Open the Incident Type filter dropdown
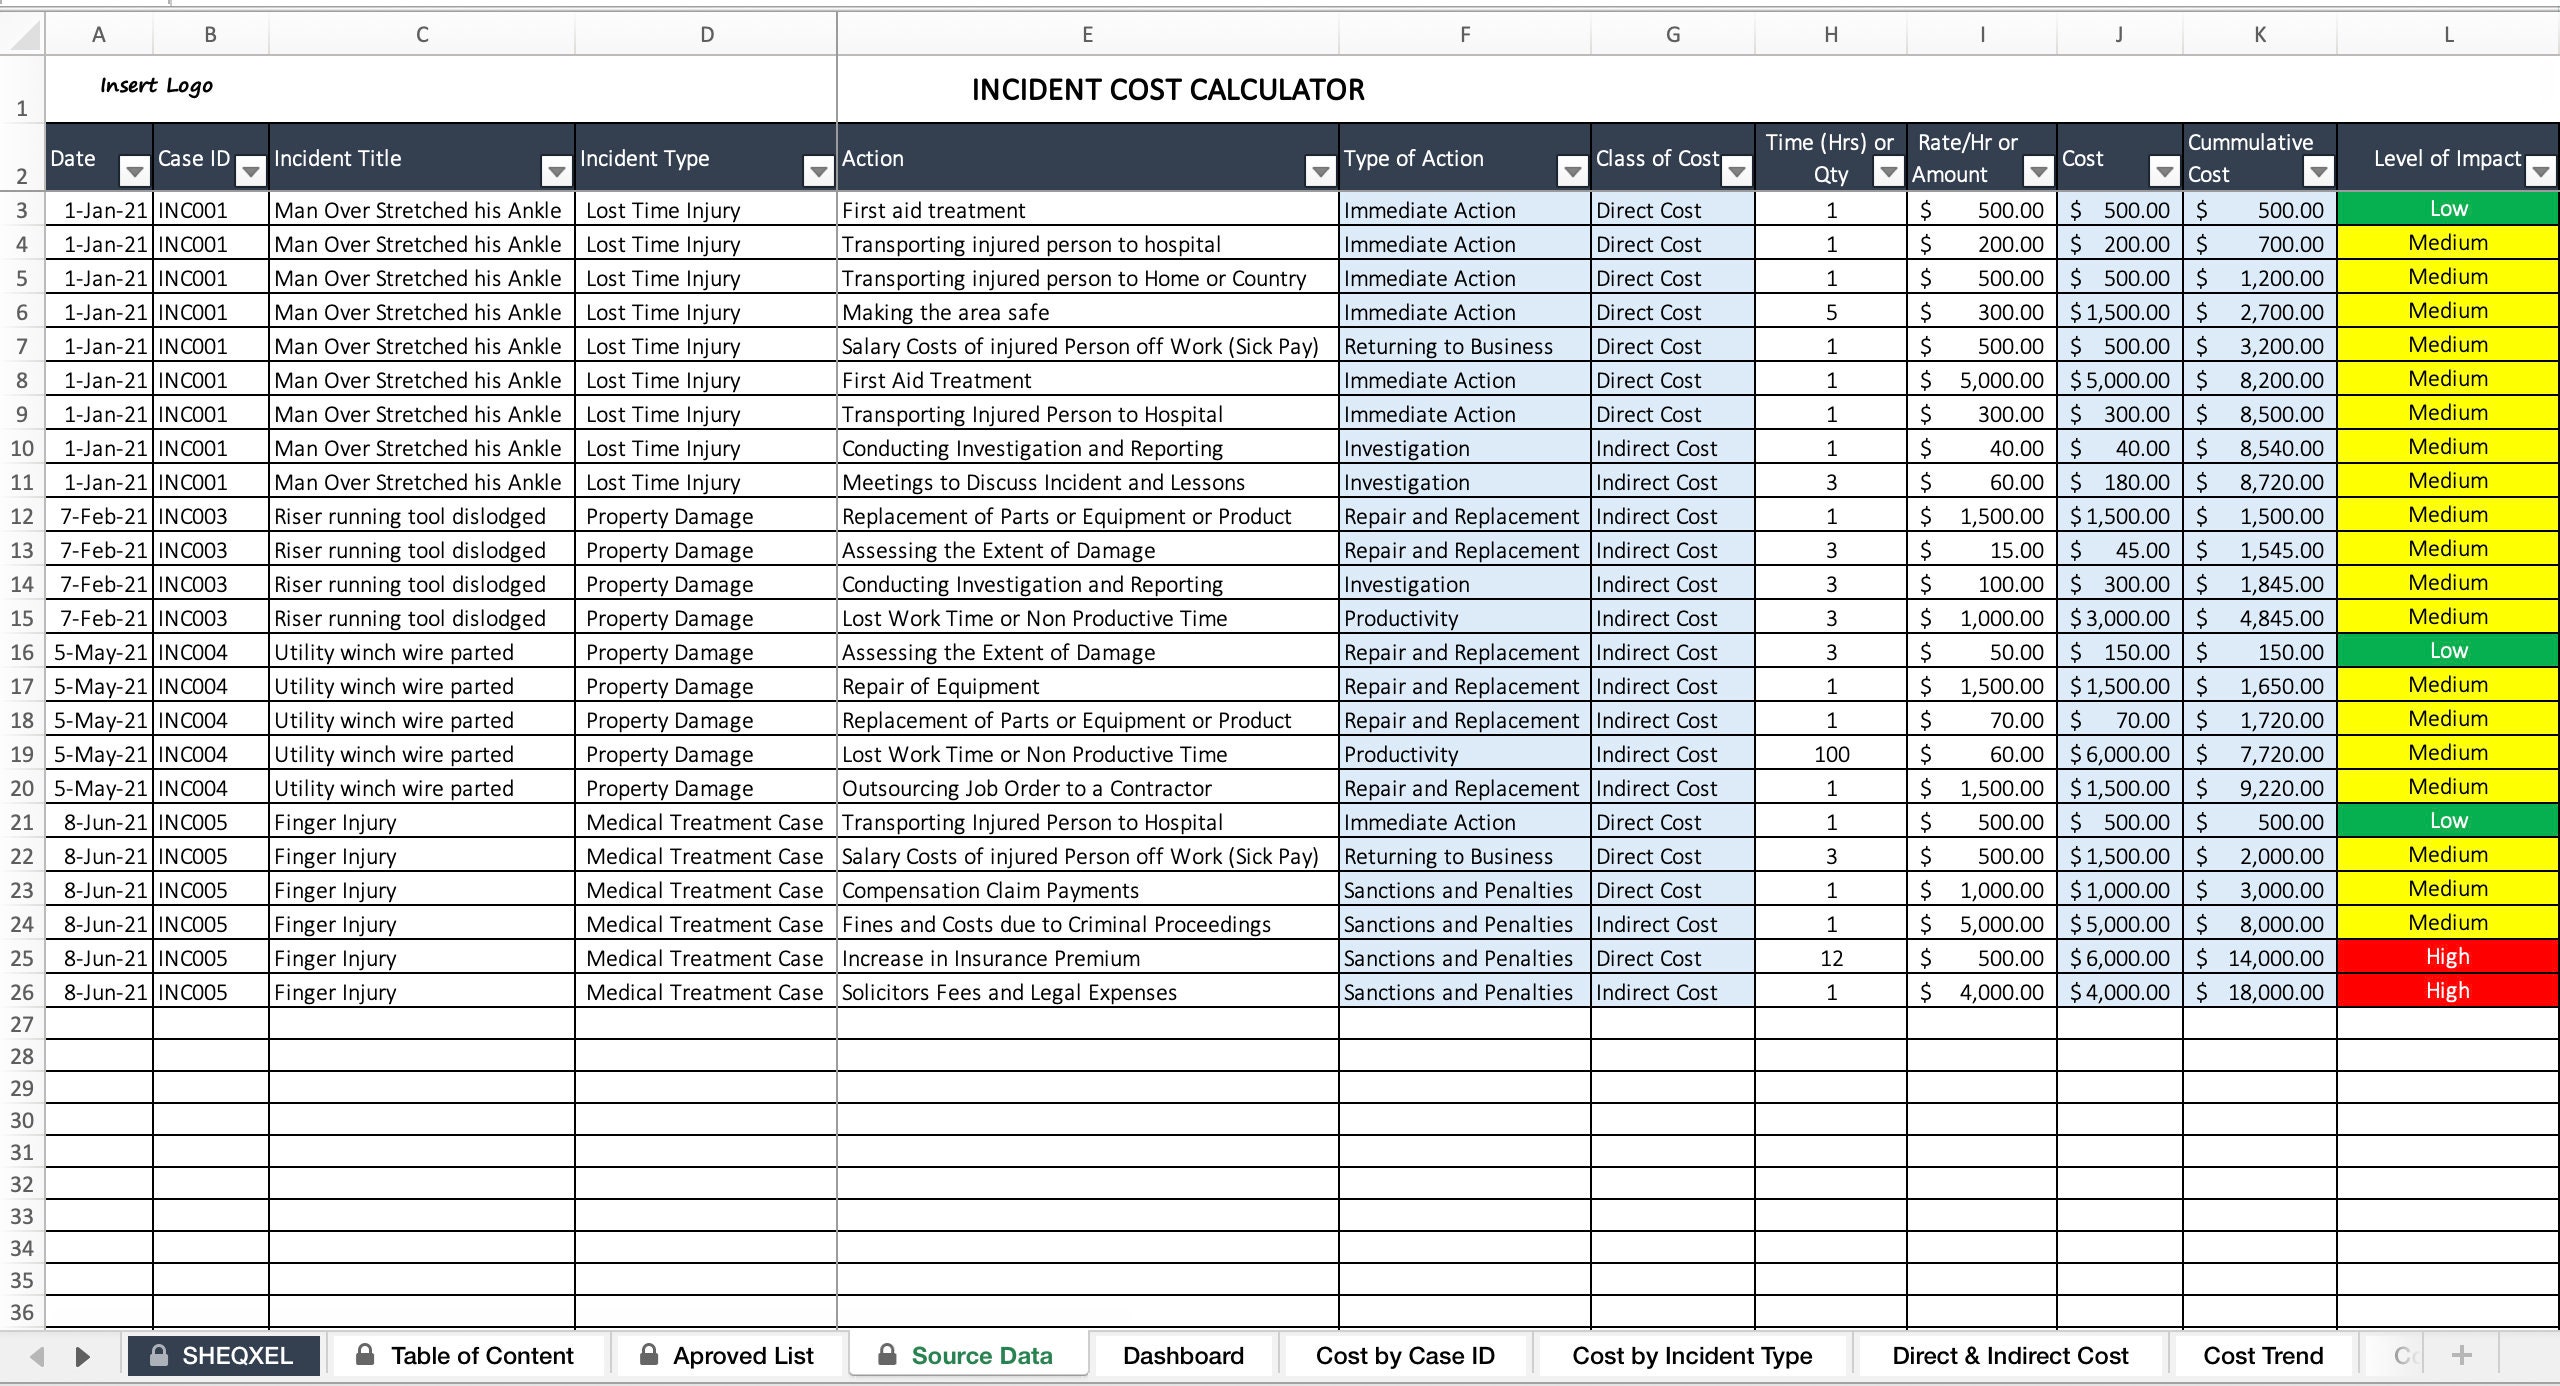This screenshot has height=1386, width=2560. [818, 171]
